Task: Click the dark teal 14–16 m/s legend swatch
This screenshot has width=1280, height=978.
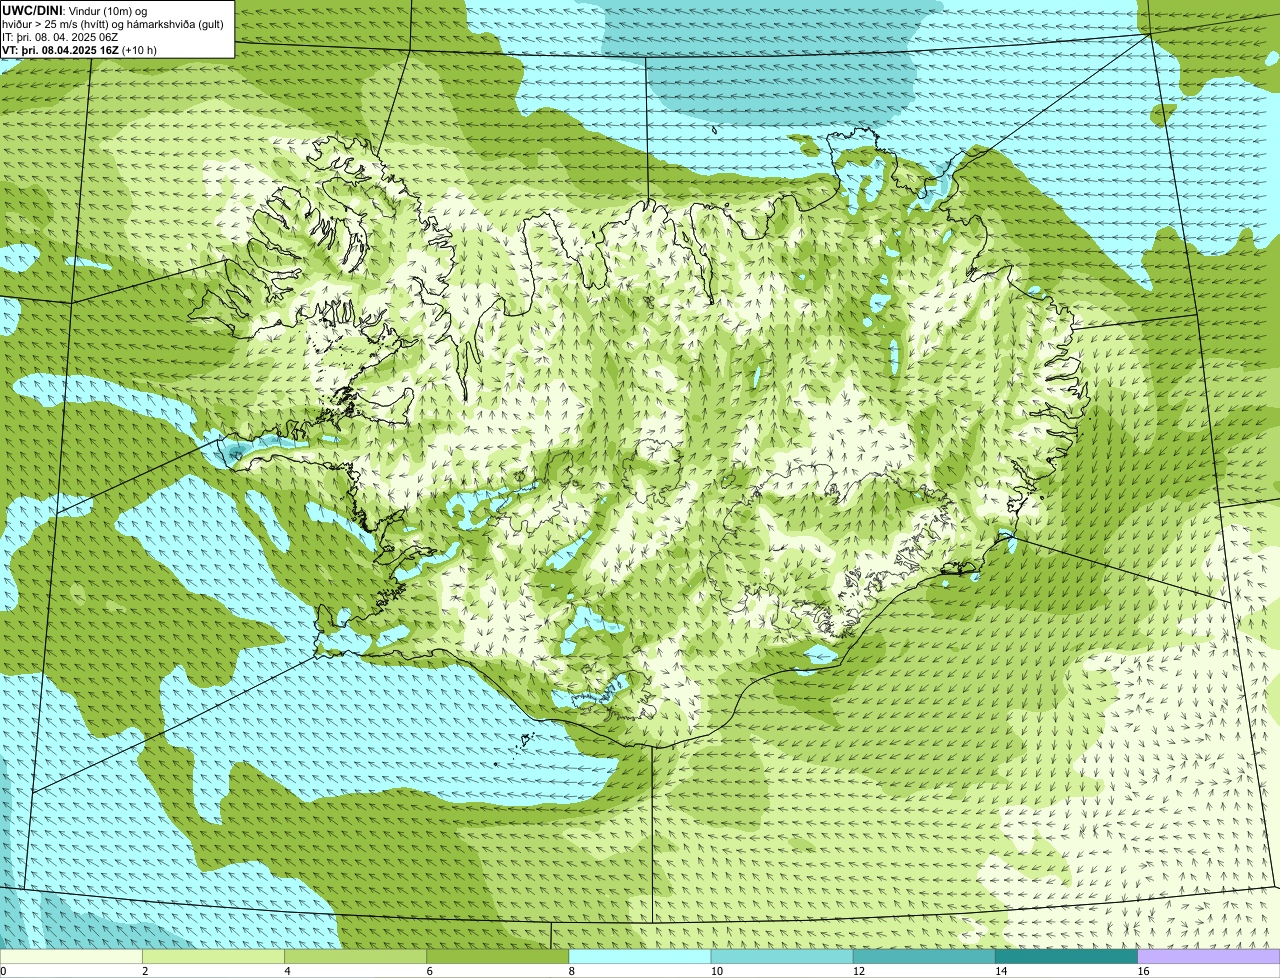Action: pyautogui.click(x=1067, y=956)
